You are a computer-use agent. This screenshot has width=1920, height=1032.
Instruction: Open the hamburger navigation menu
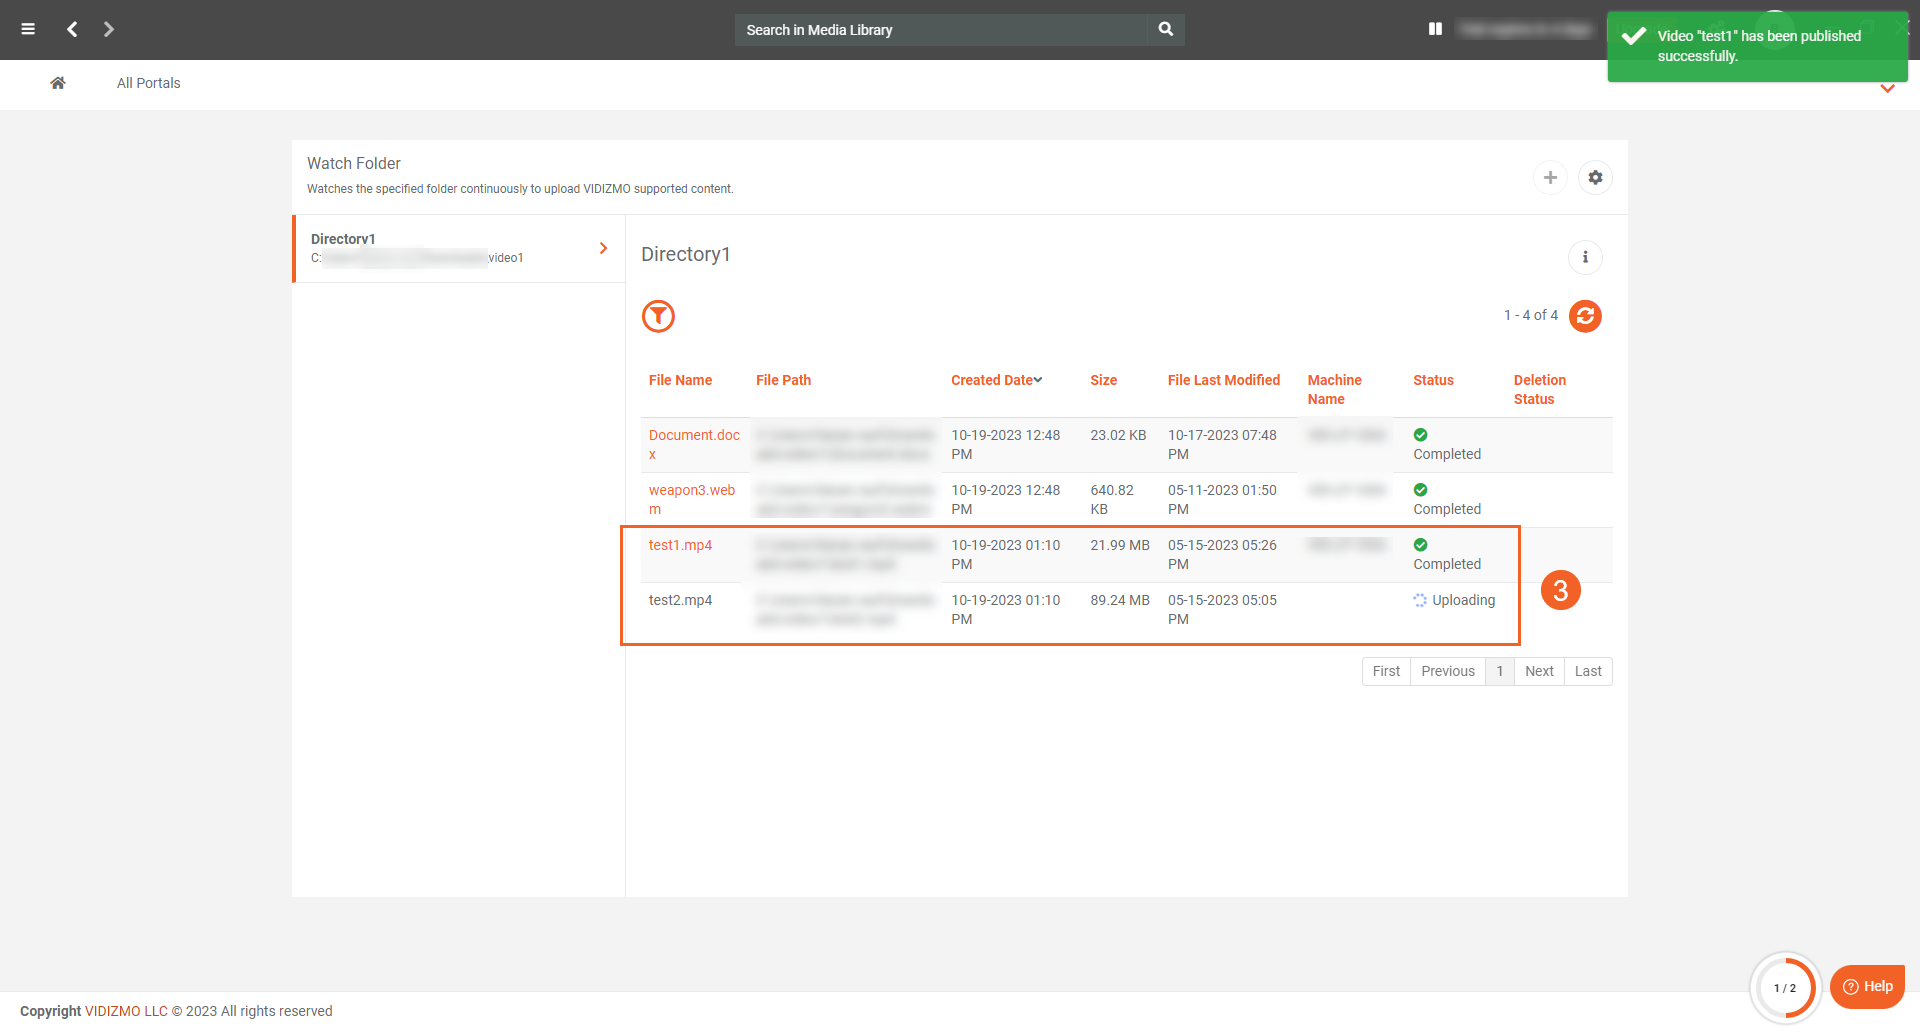click(28, 29)
